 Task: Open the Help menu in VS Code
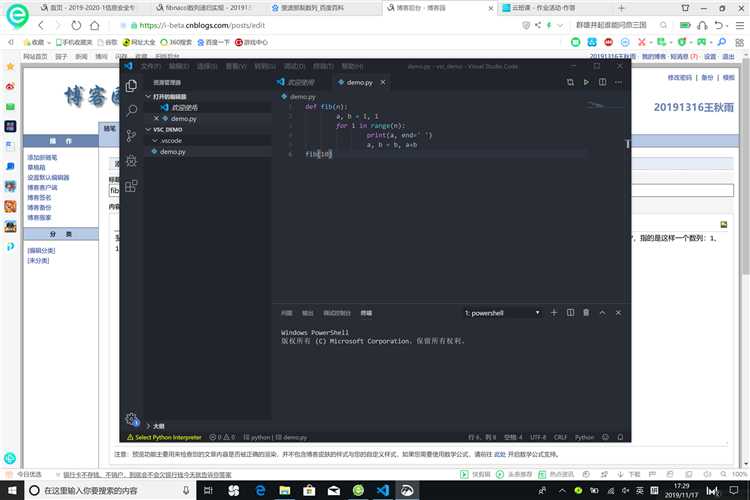tap(352, 66)
